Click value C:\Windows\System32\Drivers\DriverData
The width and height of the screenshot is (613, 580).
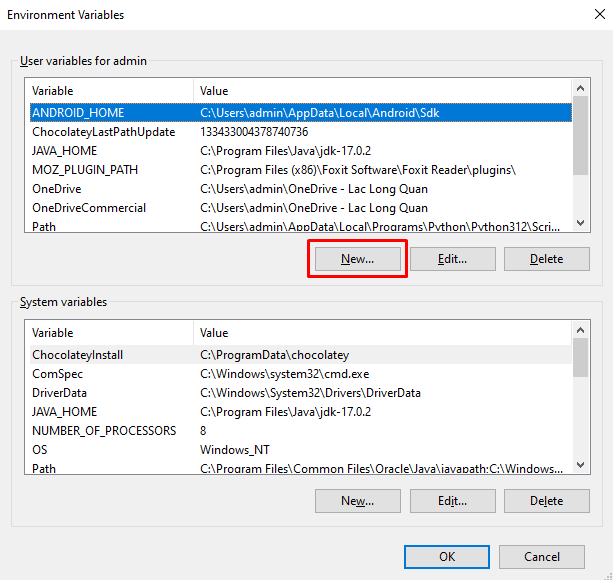(310, 393)
